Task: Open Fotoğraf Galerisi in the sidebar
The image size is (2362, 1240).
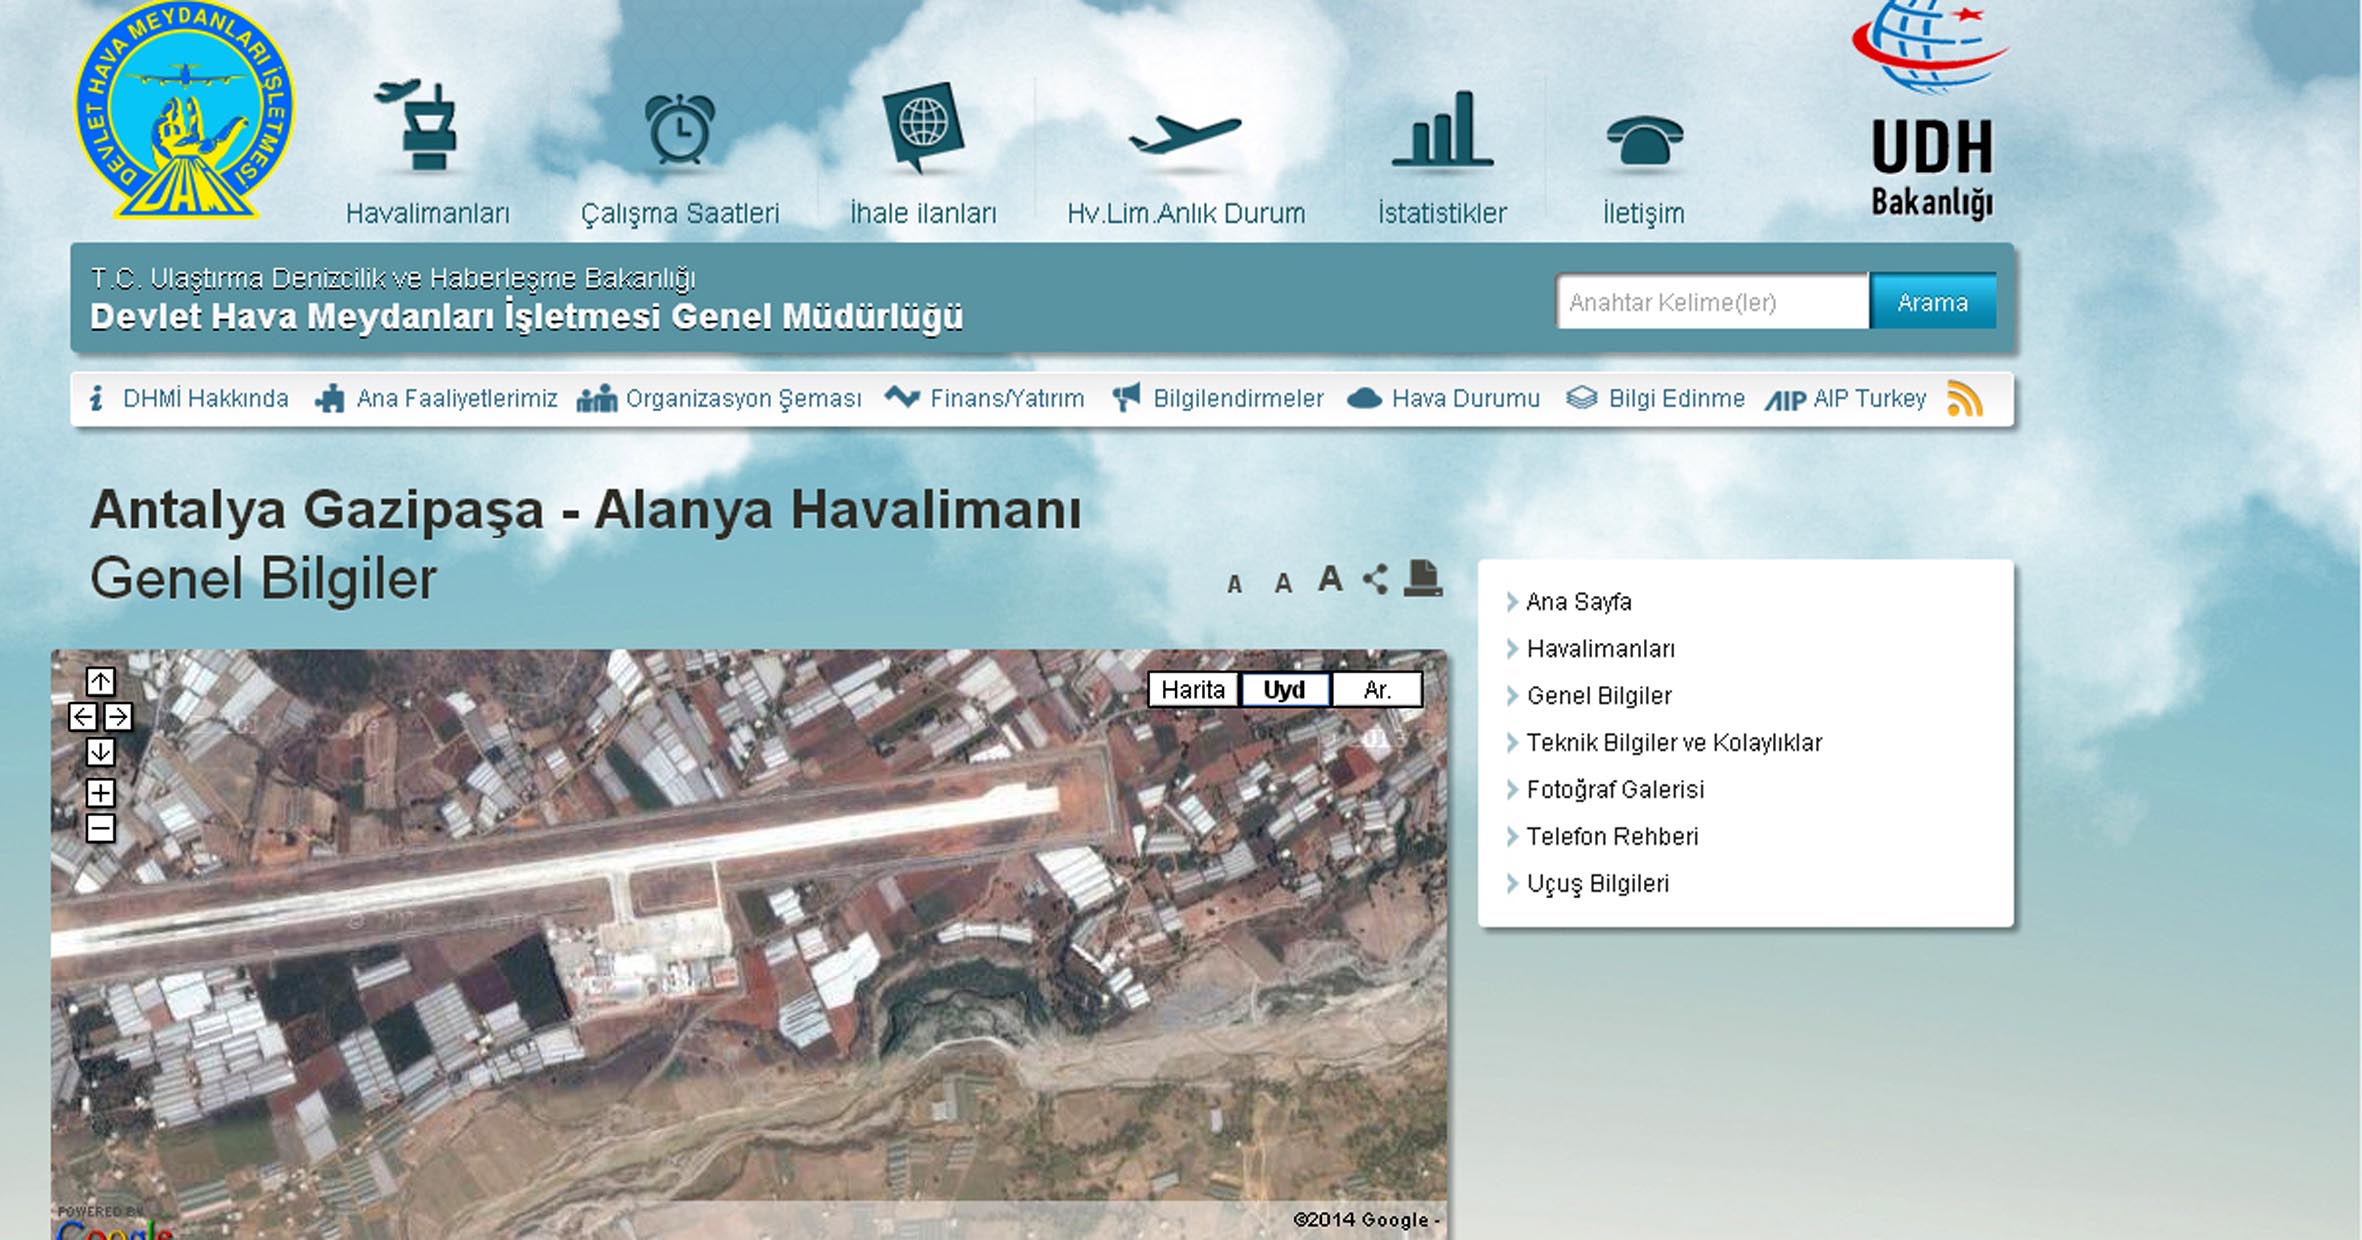Action: 1614,790
